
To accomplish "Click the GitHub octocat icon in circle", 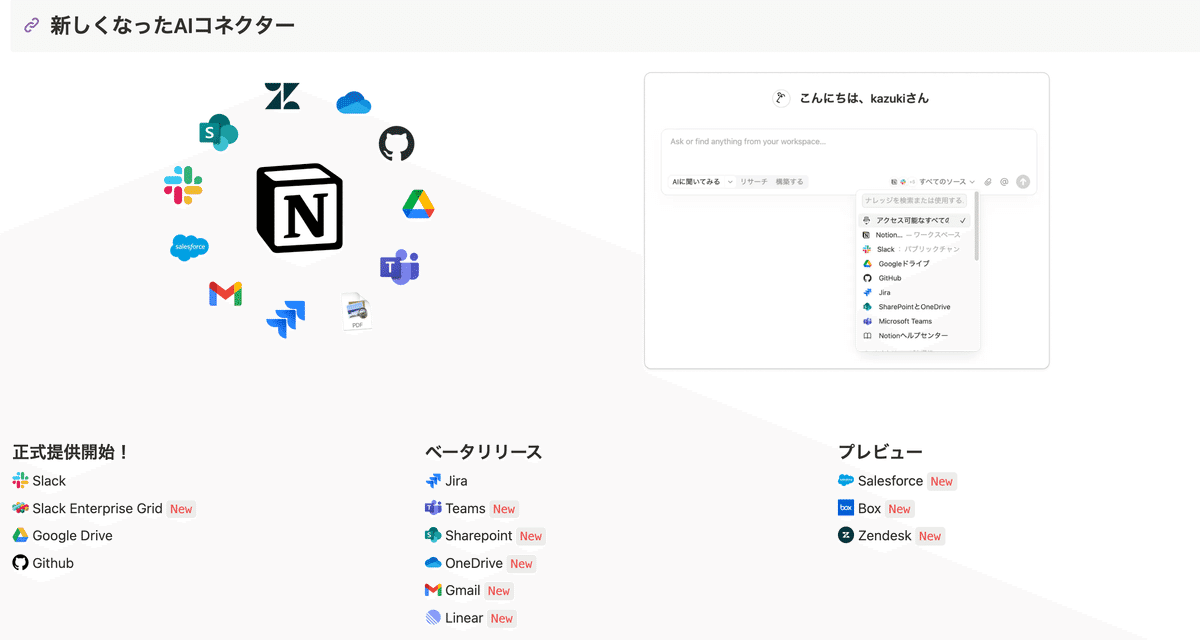I will pyautogui.click(x=396, y=144).
